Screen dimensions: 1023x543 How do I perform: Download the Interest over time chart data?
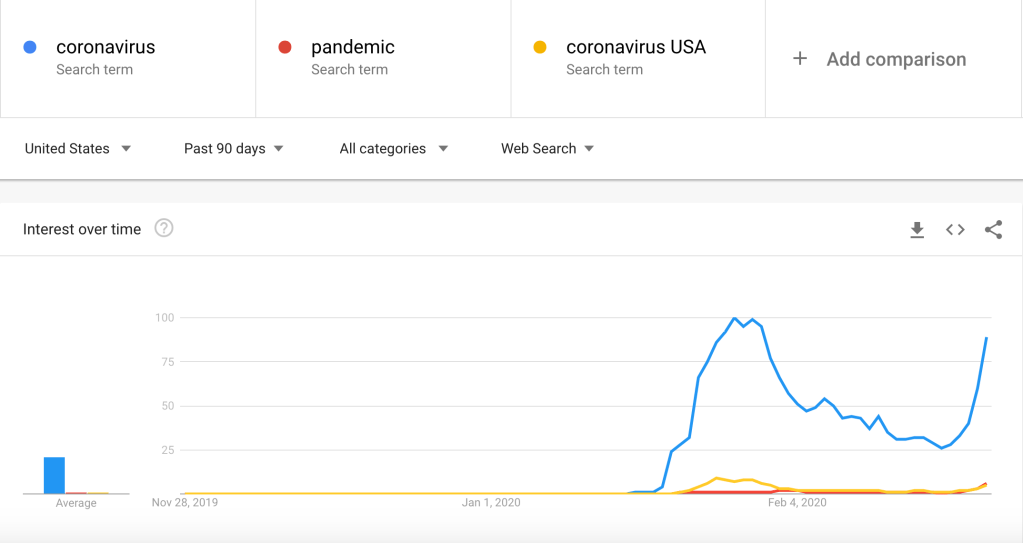(x=917, y=230)
